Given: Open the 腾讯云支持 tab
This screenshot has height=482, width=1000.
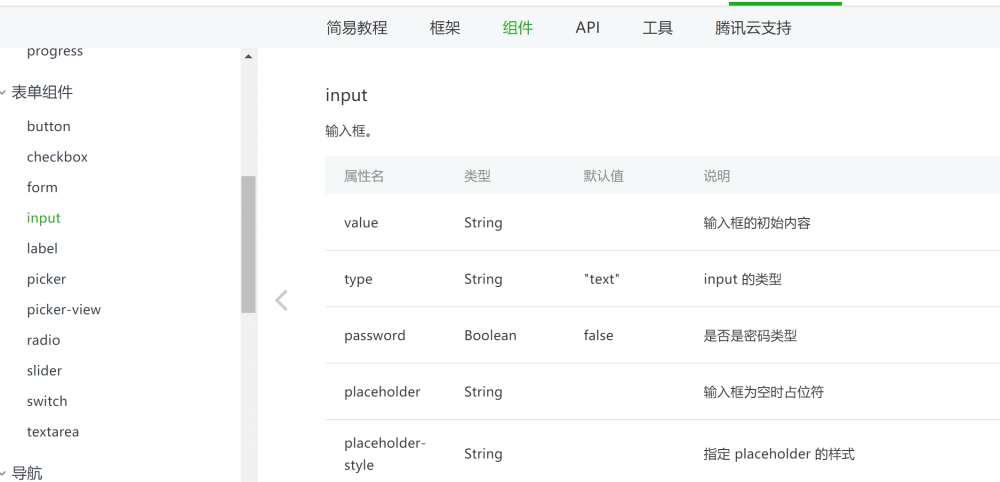Looking at the screenshot, I should pyautogui.click(x=753, y=28).
